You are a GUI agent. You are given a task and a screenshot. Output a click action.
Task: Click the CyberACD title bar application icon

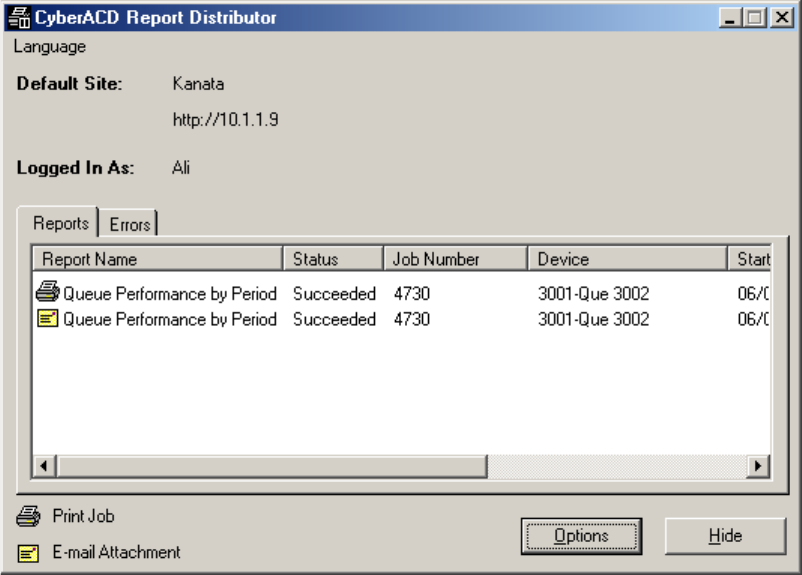pos(19,17)
